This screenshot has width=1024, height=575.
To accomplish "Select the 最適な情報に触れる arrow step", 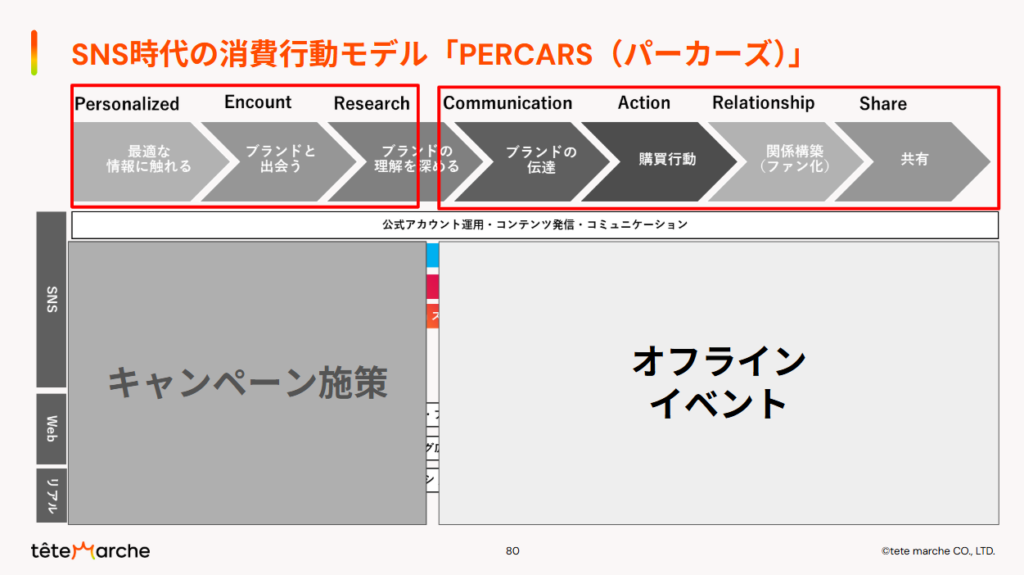I will point(147,159).
